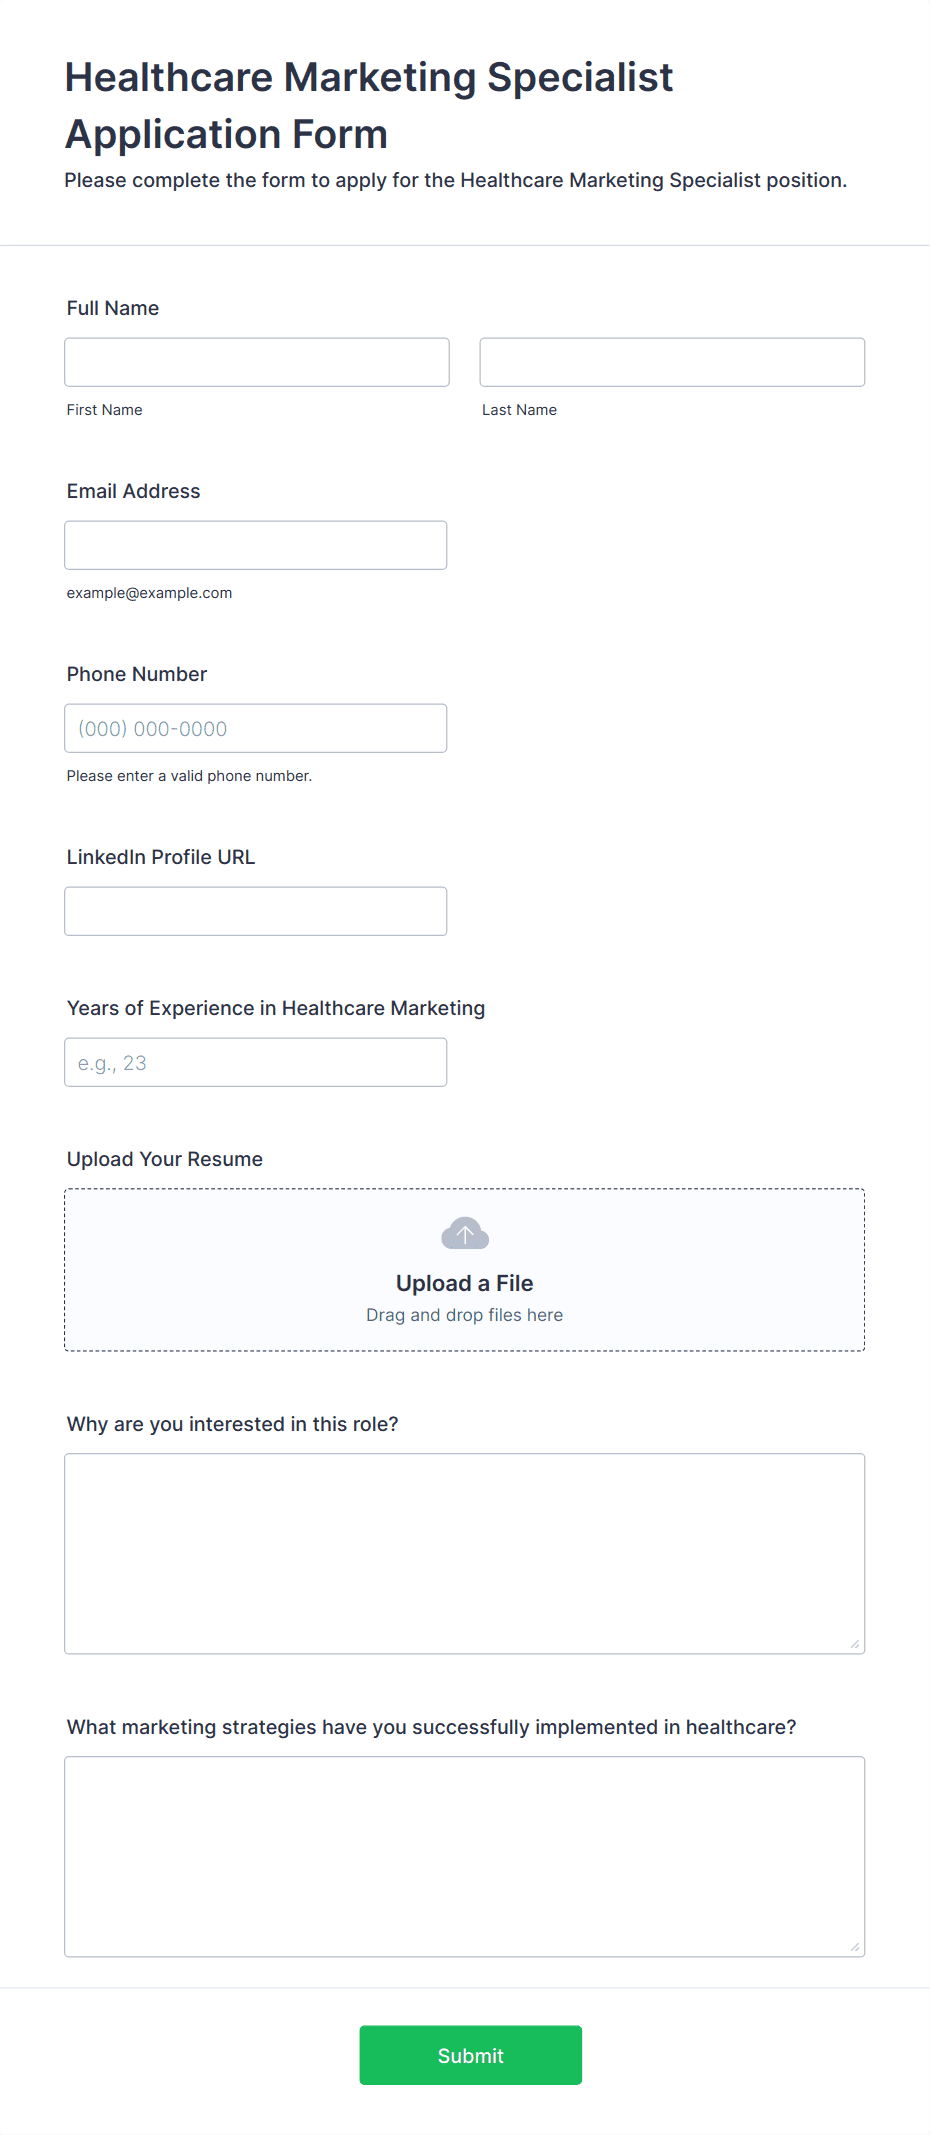The image size is (930, 2135).
Task: Click the LinkedIn Profile URL label
Action: [x=161, y=857]
